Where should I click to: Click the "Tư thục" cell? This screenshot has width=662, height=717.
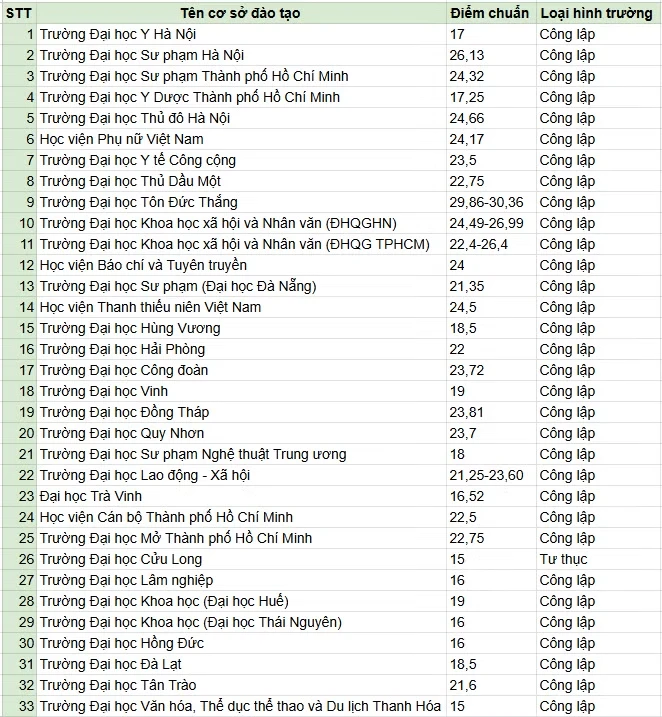(x=598, y=559)
